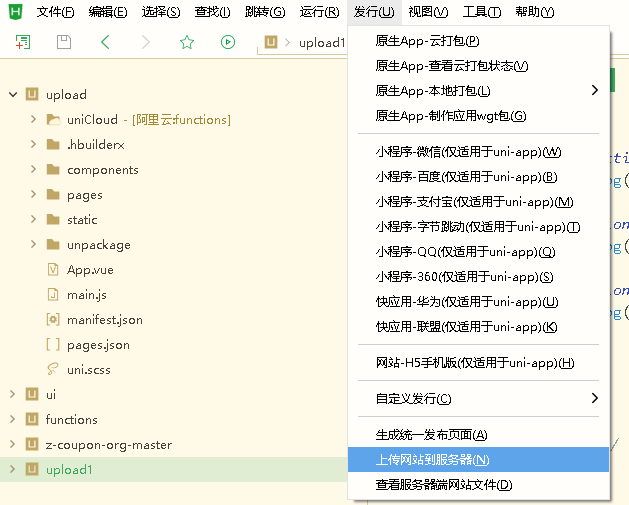Click the ui project icon

[x=32, y=394]
